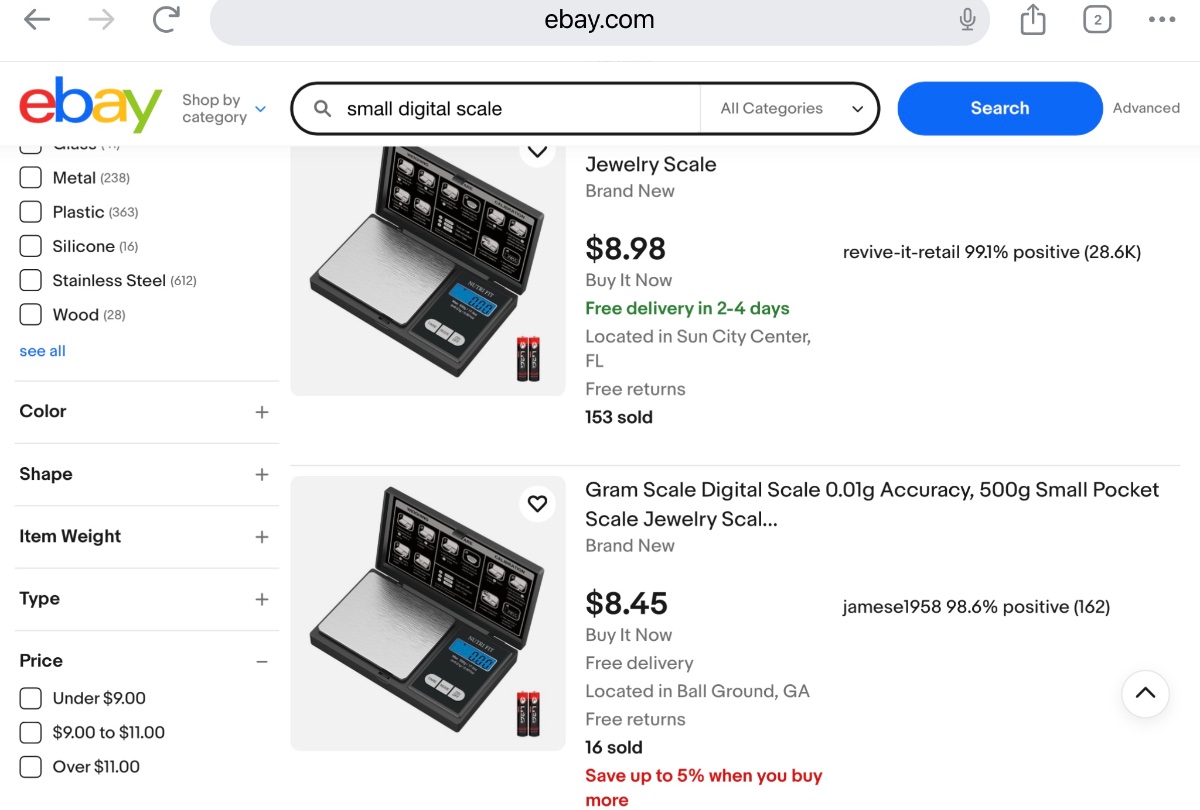Go to the eBay homepage via logo

pyautogui.click(x=90, y=106)
